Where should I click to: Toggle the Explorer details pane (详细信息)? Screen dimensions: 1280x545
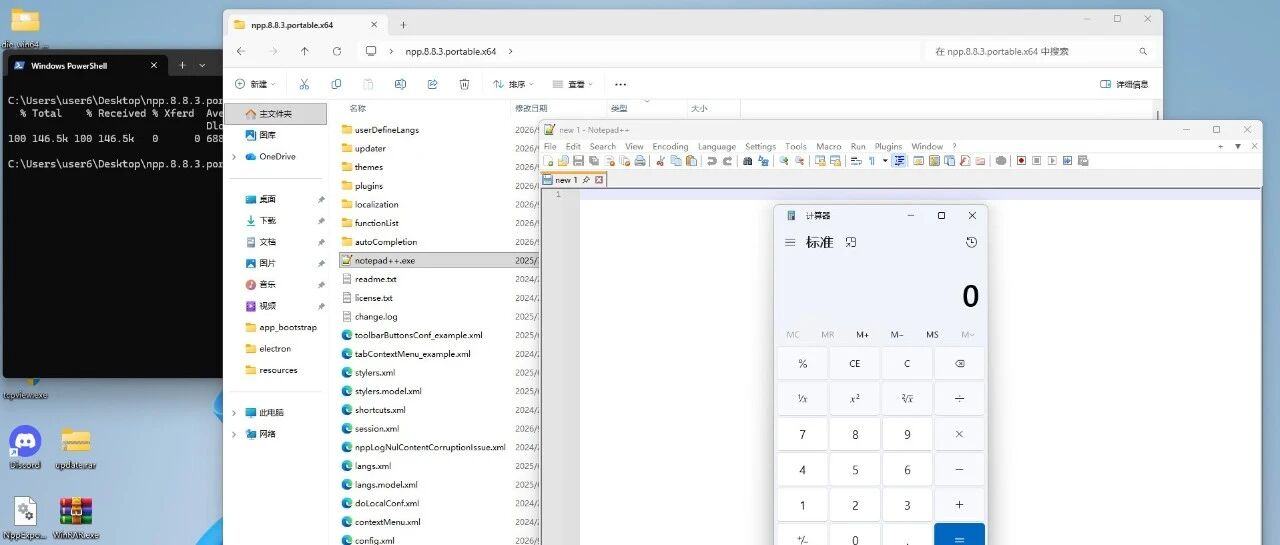click(x=1124, y=85)
